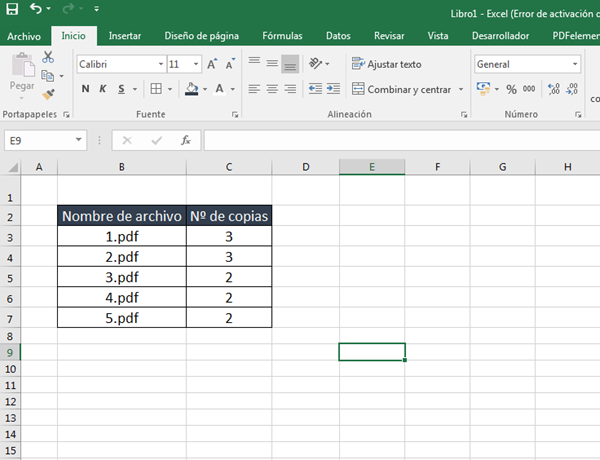Click the Fill color paint bucket swatch
Viewport: 600px width, 460px height.
(191, 89)
